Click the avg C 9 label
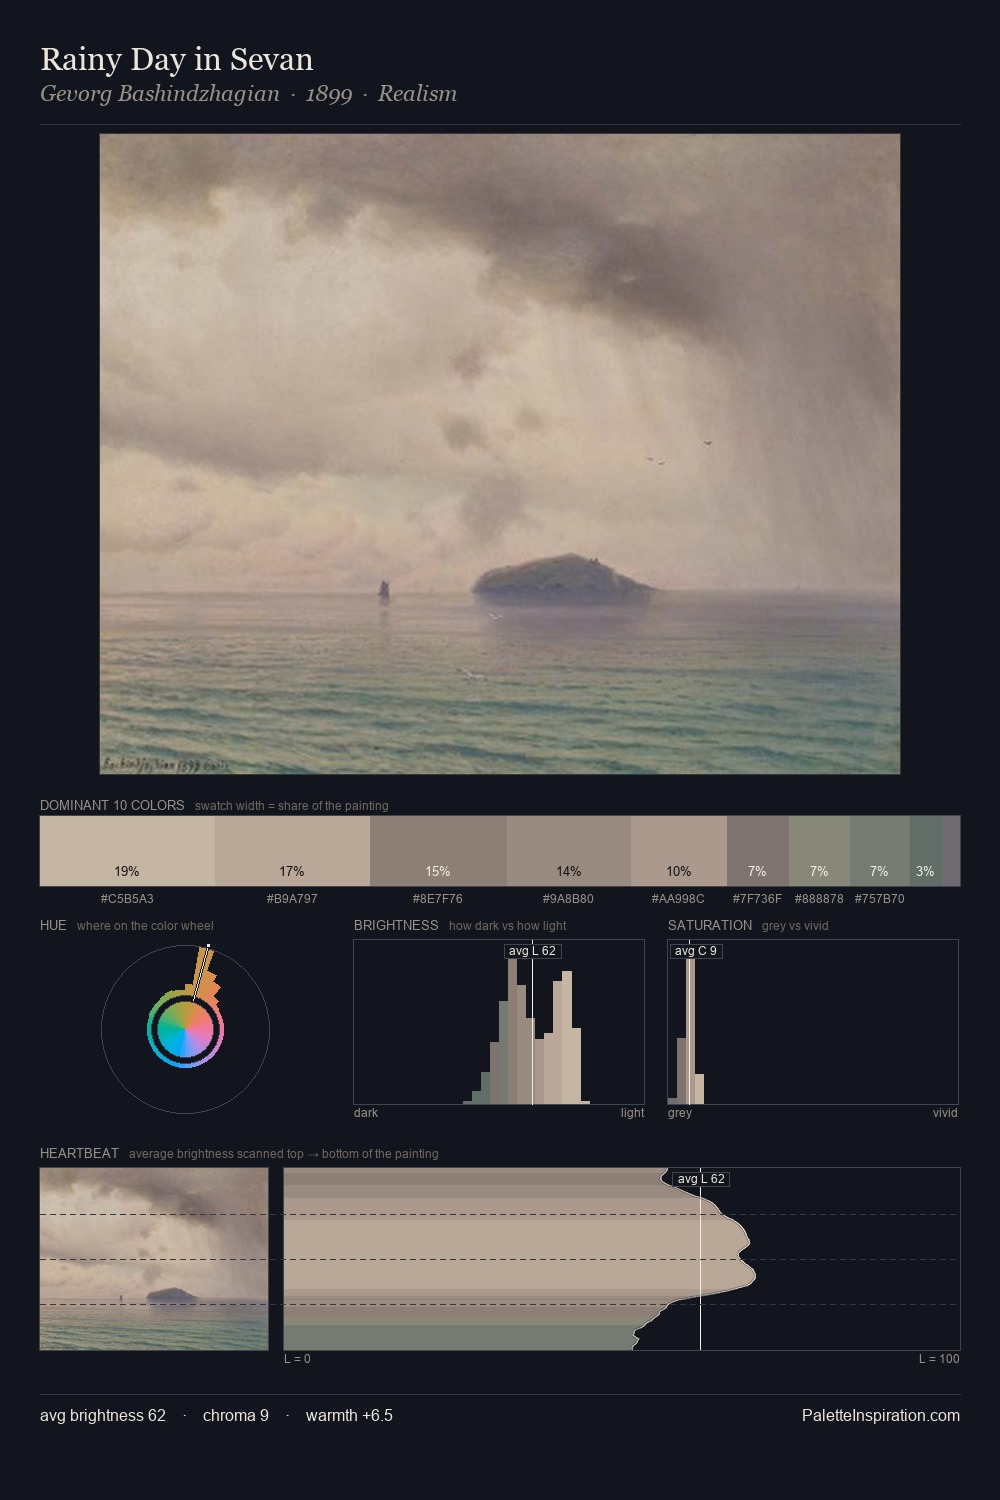 point(696,951)
